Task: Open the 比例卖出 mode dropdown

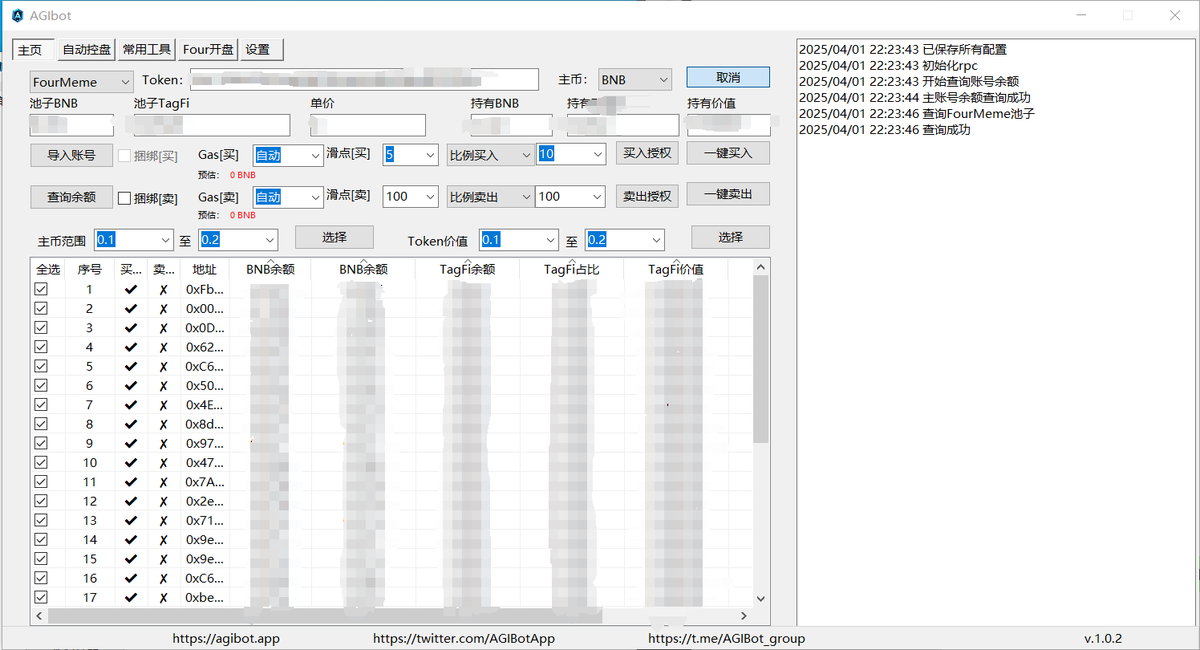Action: (490, 196)
